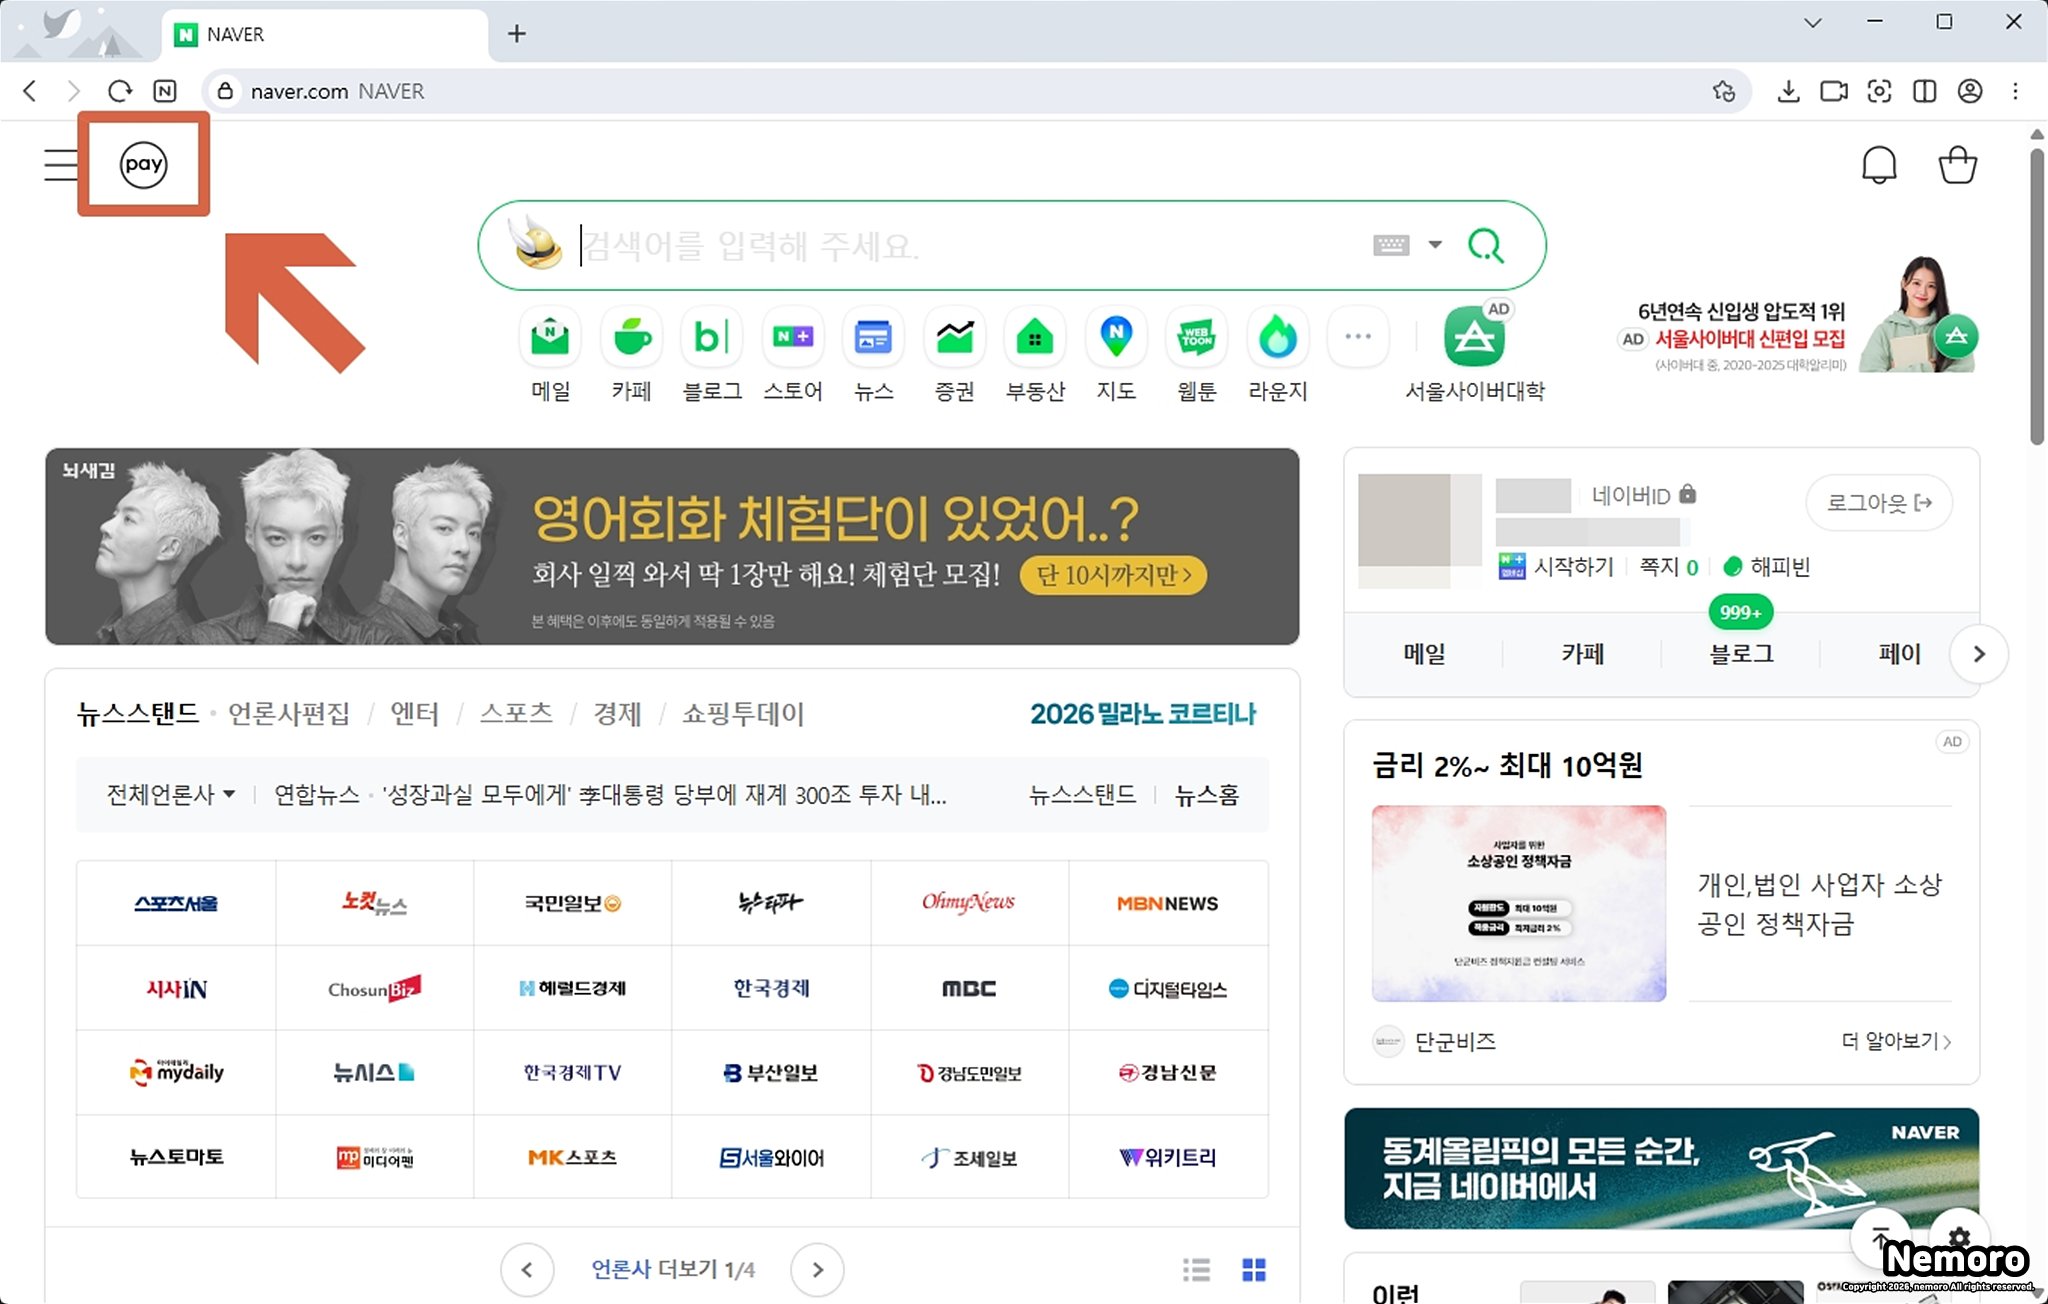Open the Webtoon shortcut icon
This screenshot has height=1304, width=2048.
(x=1196, y=338)
